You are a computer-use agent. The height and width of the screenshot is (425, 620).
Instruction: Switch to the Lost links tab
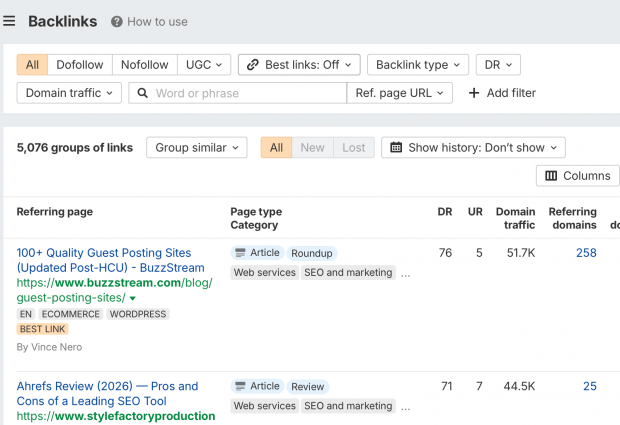point(354,148)
